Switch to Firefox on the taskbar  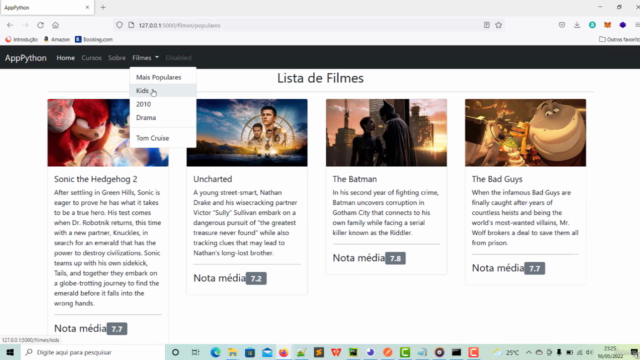(284, 352)
